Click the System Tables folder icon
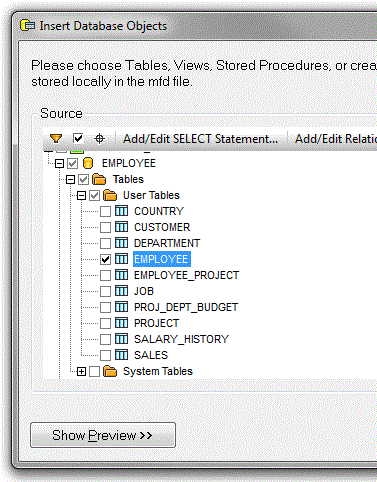Screen dimensions: 377x482 (110, 371)
